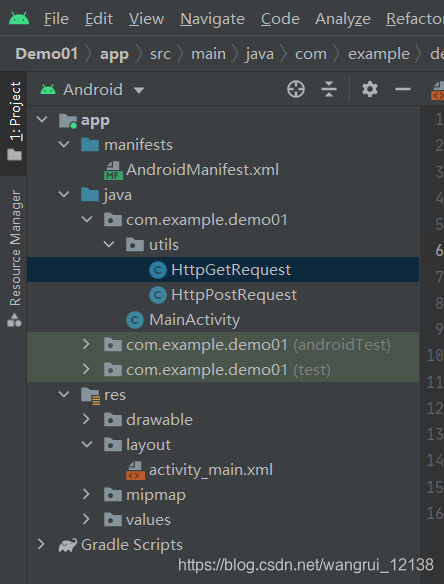Open the Resource Manager side tab
This screenshot has width=444, height=584.
click(x=14, y=259)
